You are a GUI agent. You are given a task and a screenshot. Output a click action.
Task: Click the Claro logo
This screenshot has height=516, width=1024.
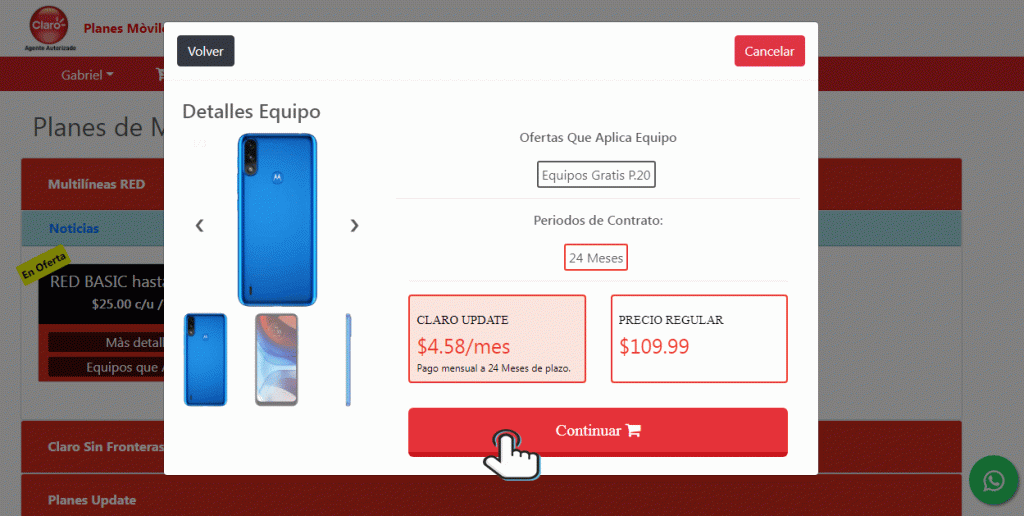[49, 27]
